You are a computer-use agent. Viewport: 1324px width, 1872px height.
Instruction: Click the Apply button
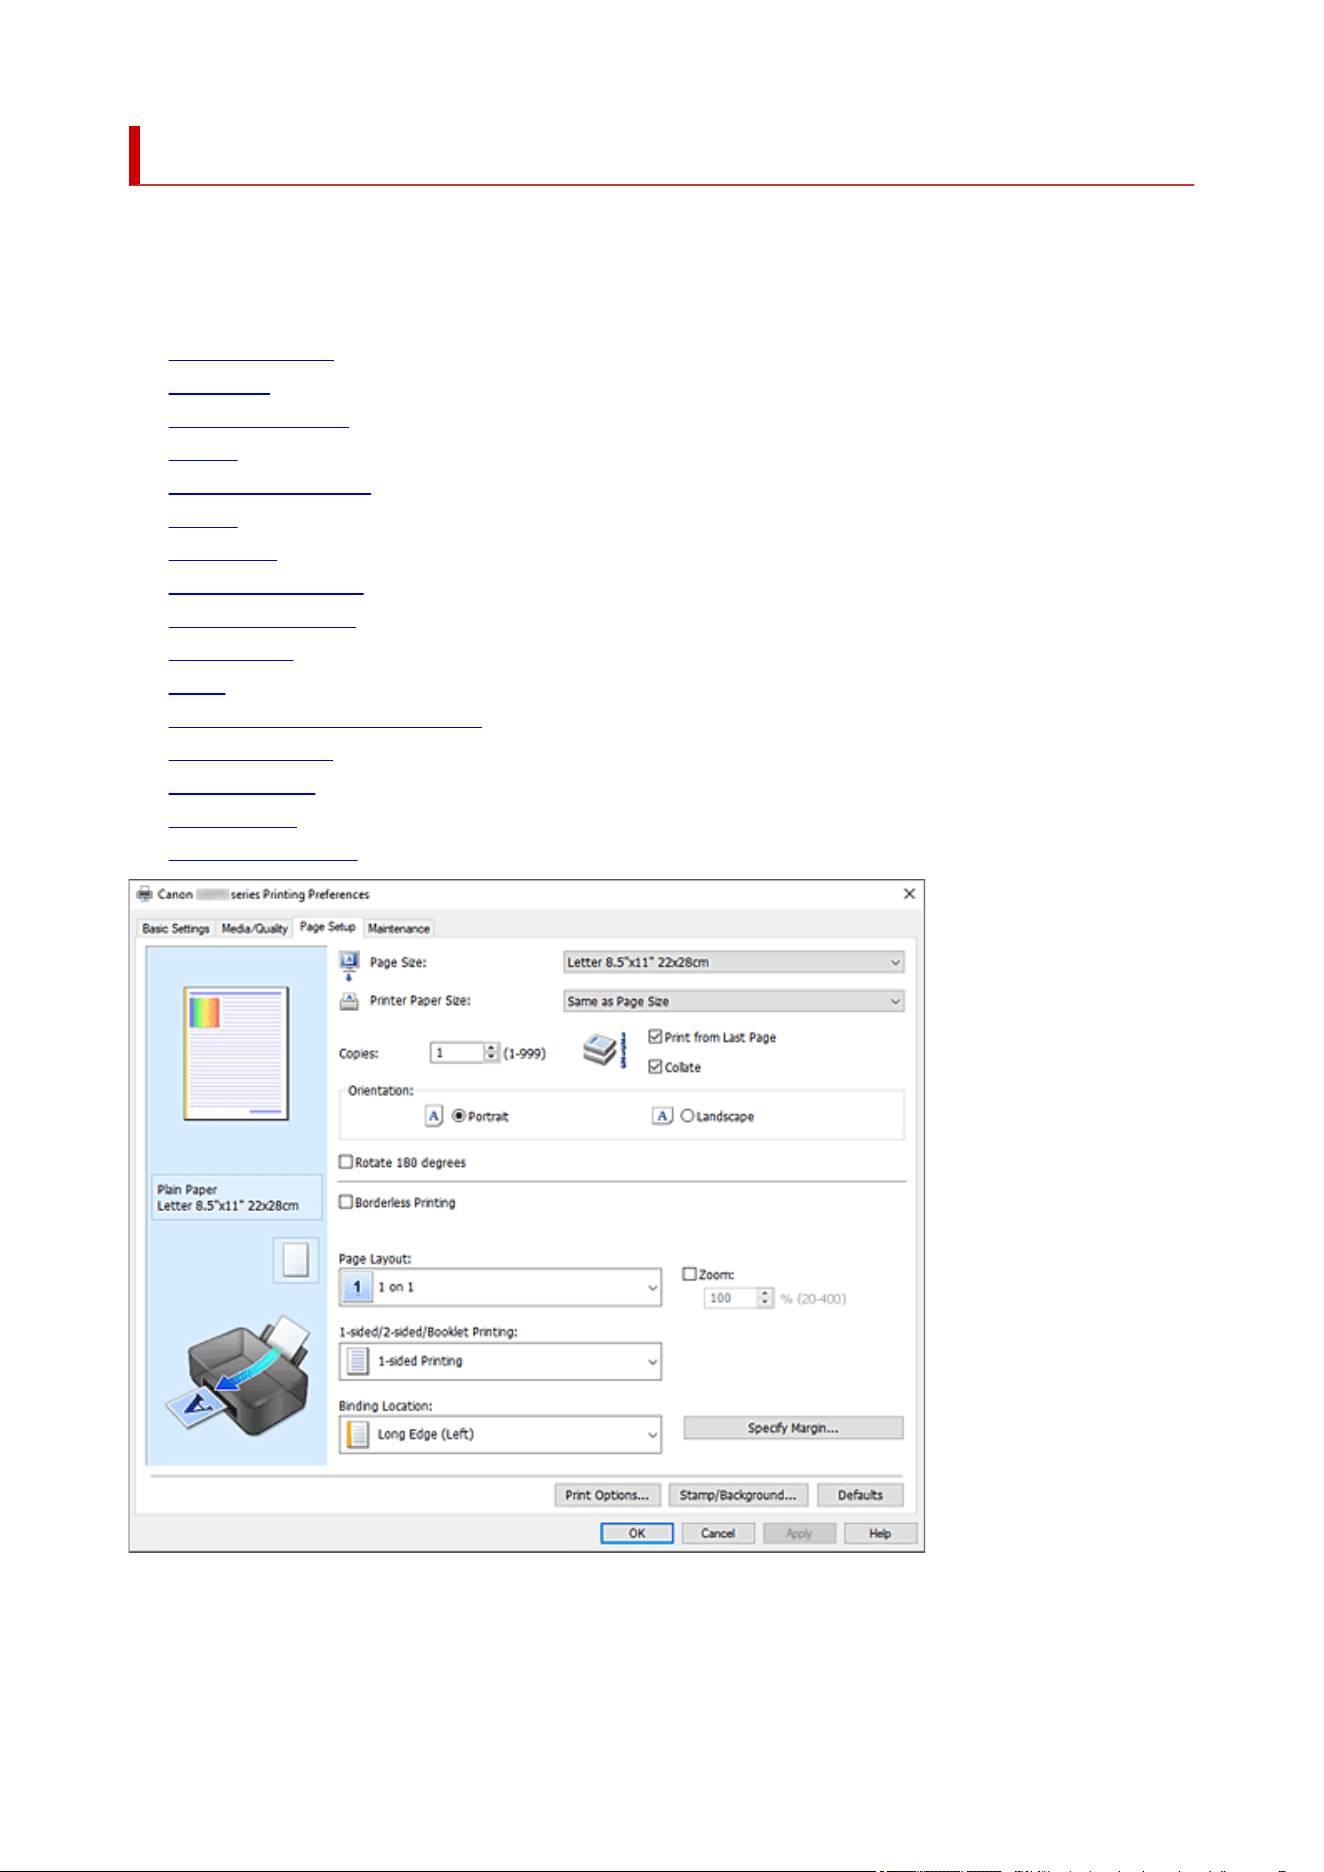(799, 1533)
